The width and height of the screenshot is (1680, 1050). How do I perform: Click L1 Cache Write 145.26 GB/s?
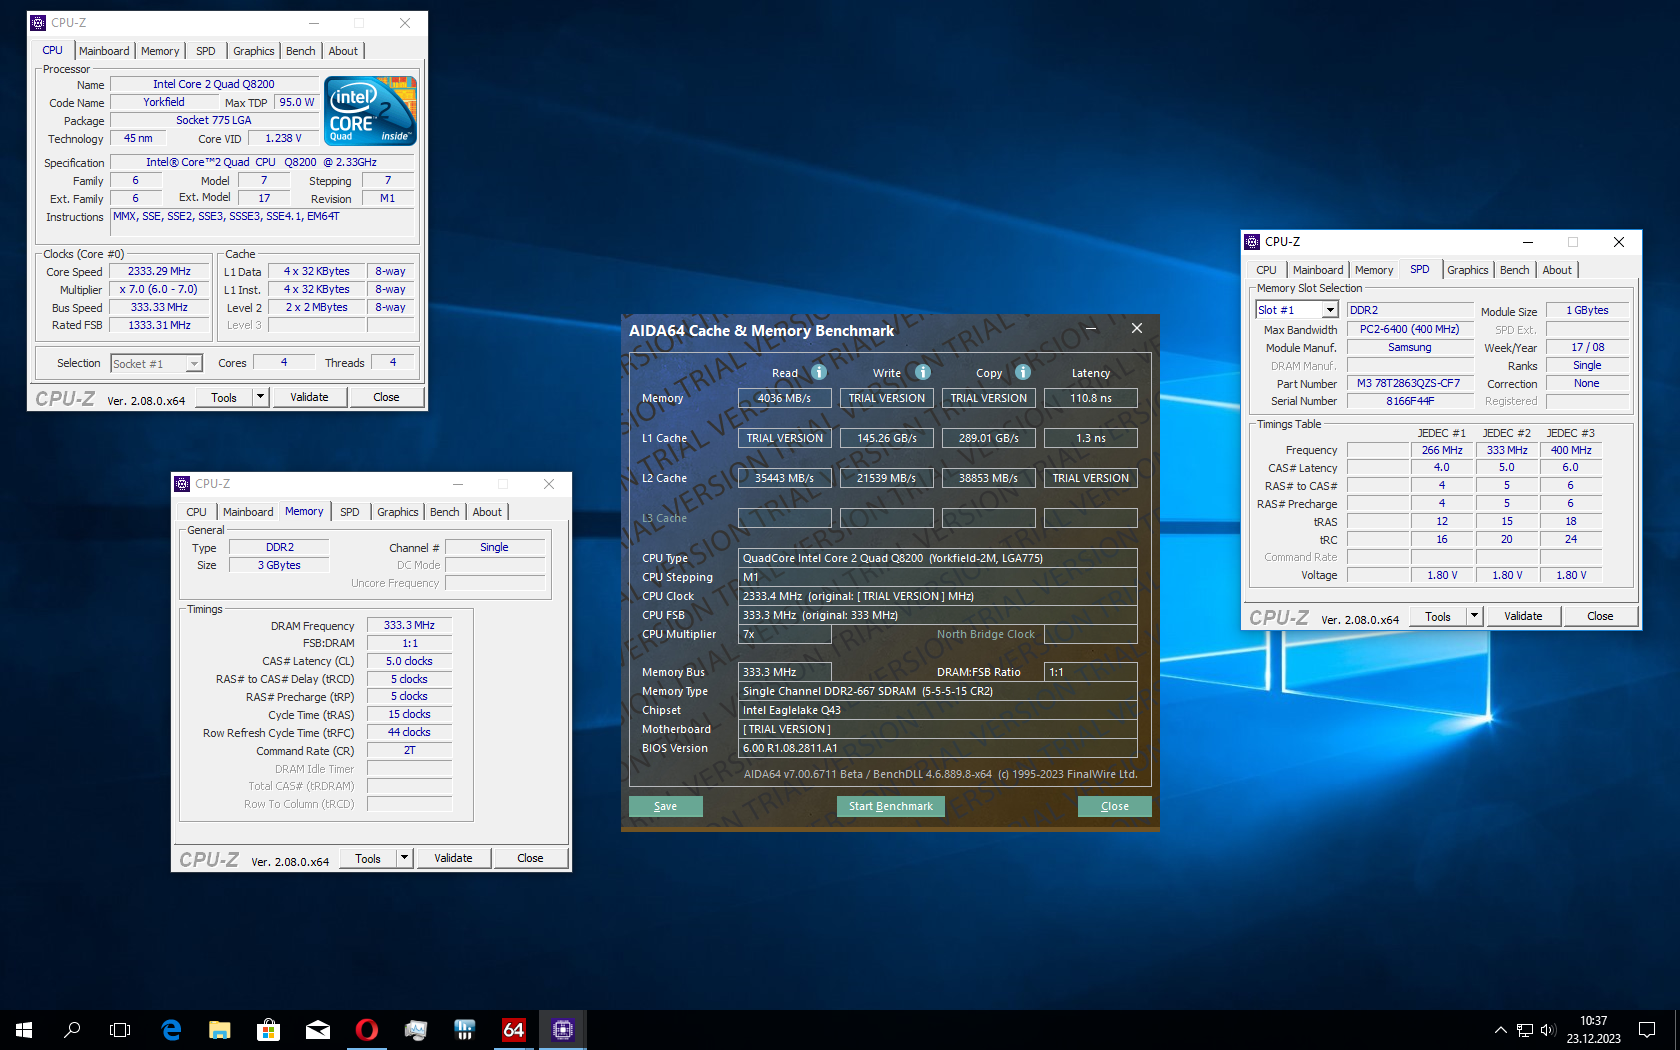[x=886, y=438]
